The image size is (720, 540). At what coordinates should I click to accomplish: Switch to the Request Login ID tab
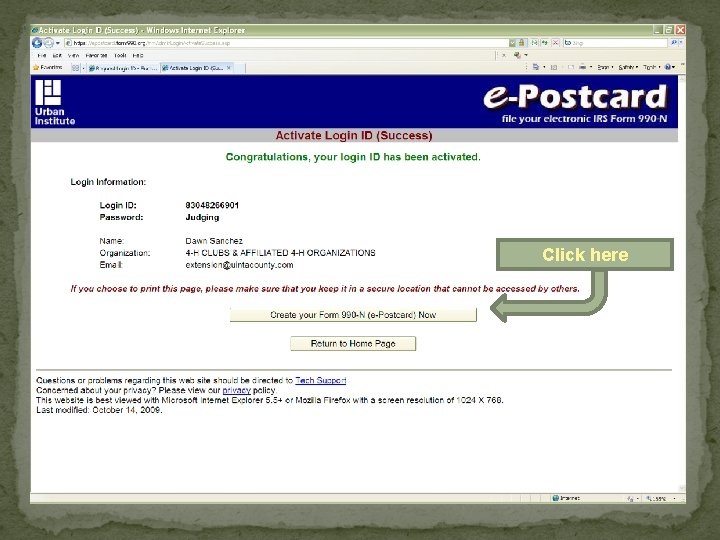[x=123, y=68]
